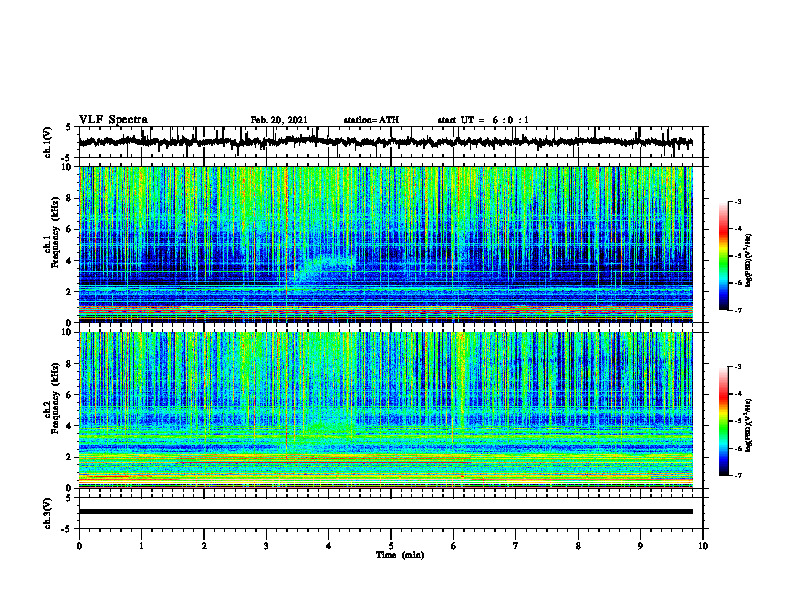Click the time axis tick label '6'

454,546
